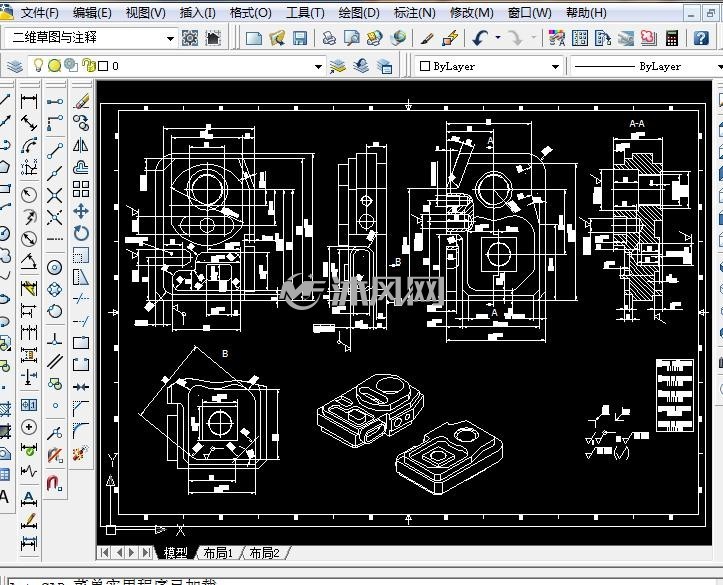Select the Fillet tool
Screen dimensions: 723x585
81,430
